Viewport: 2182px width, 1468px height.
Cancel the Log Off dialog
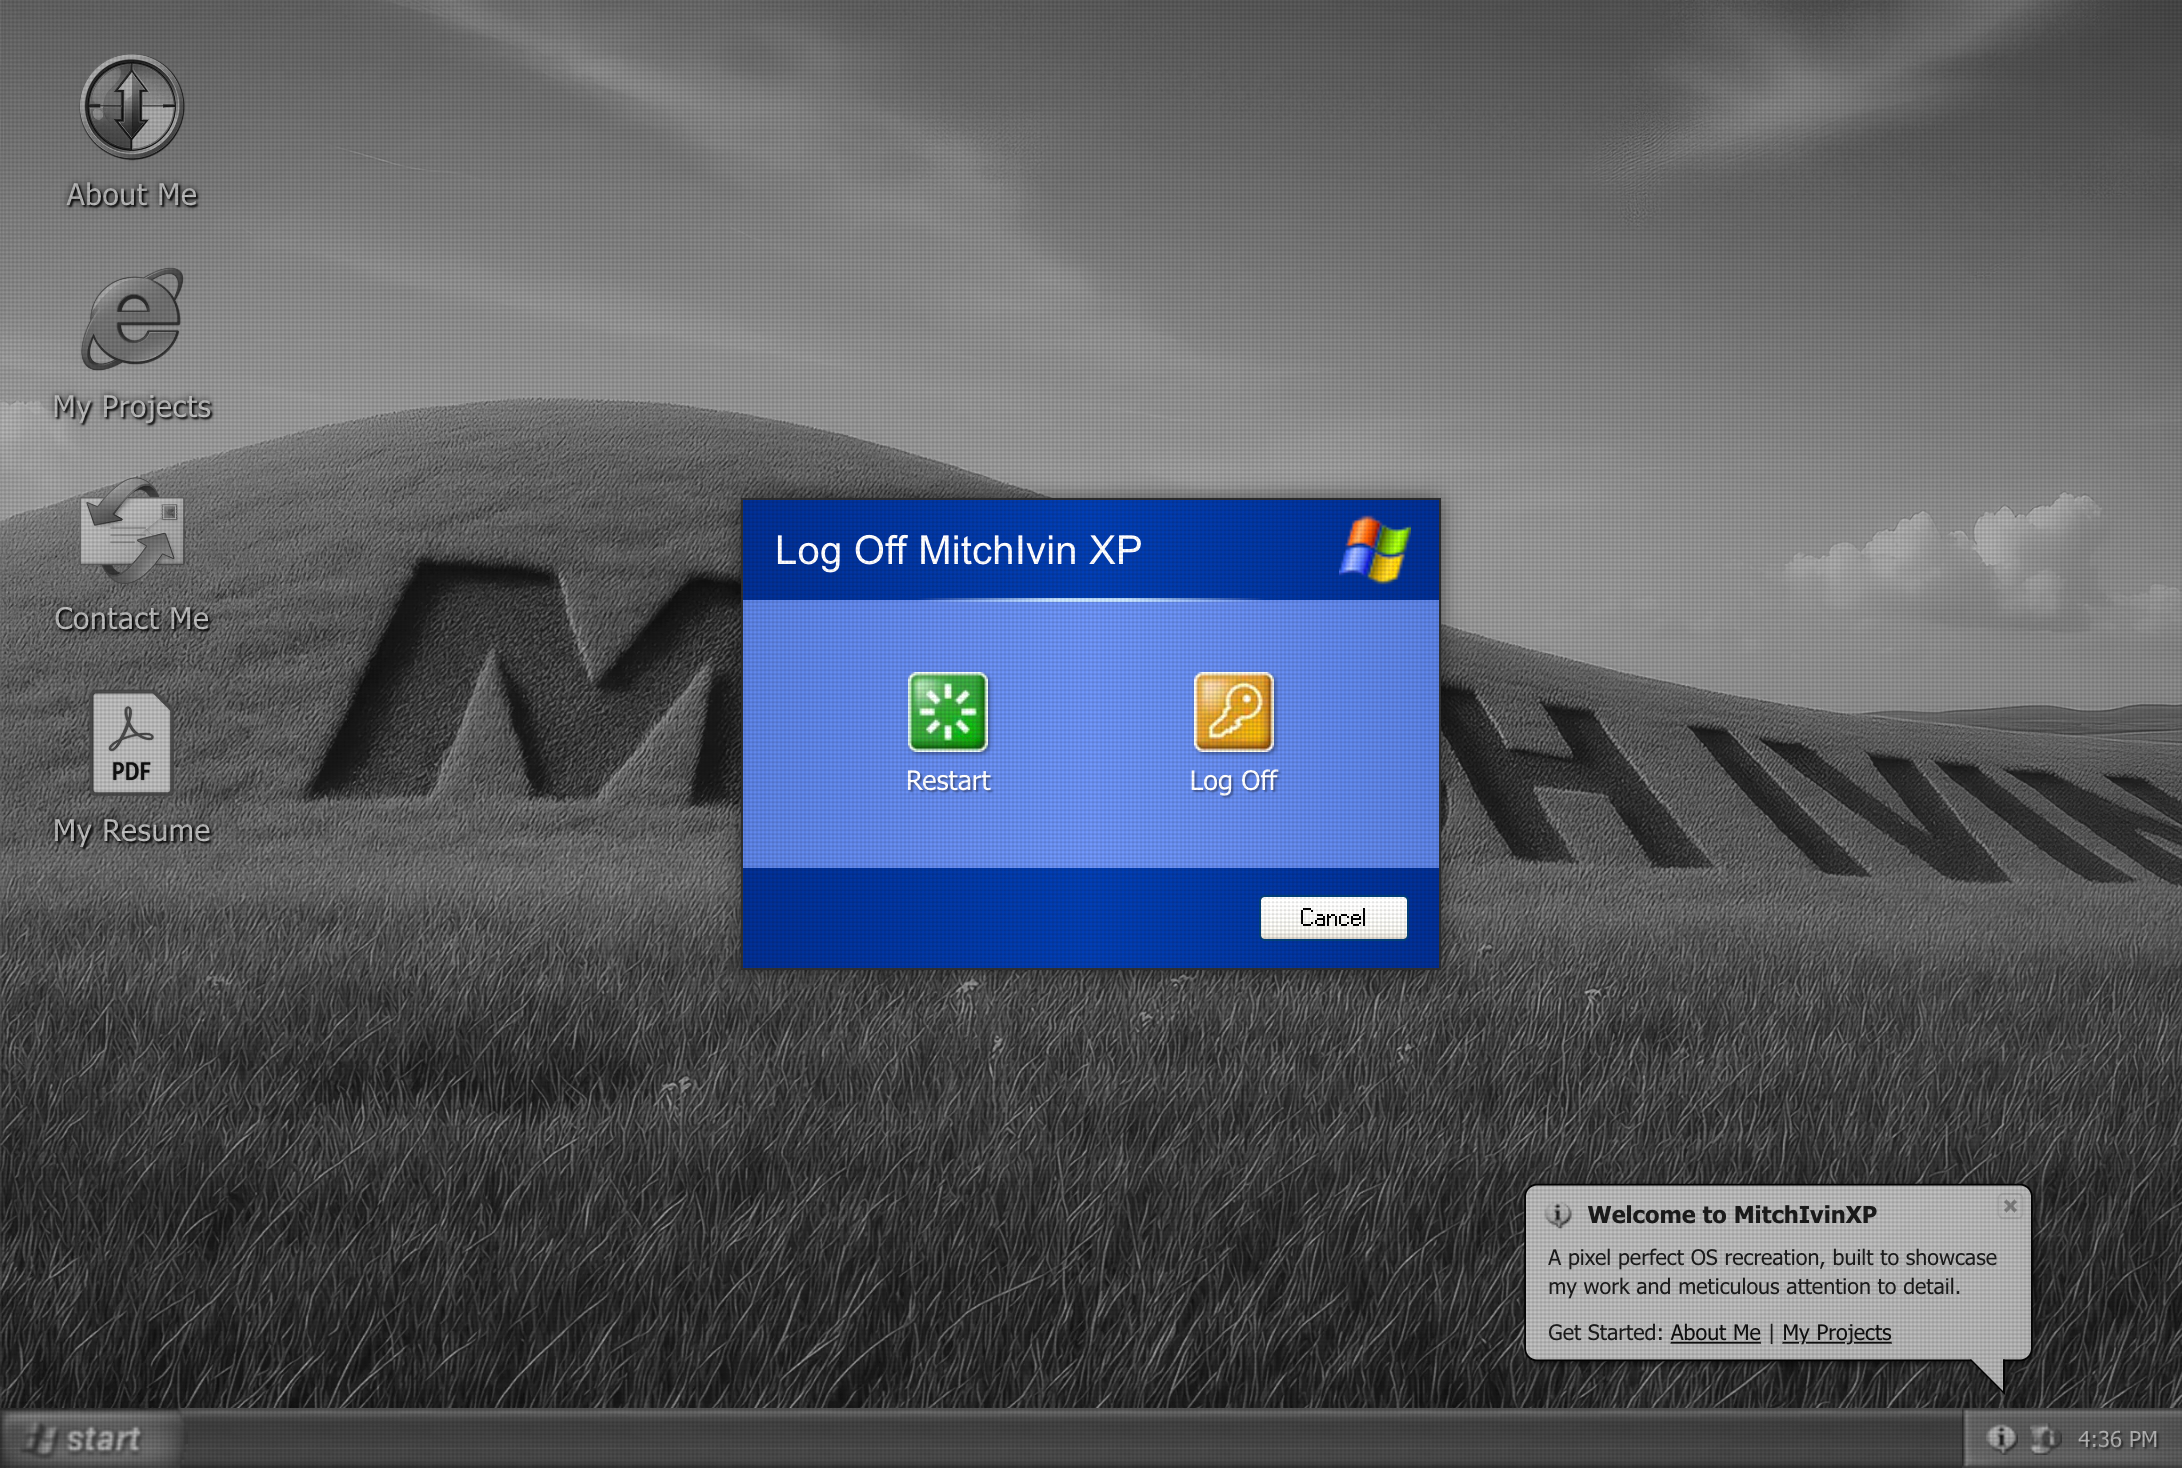[1333, 917]
